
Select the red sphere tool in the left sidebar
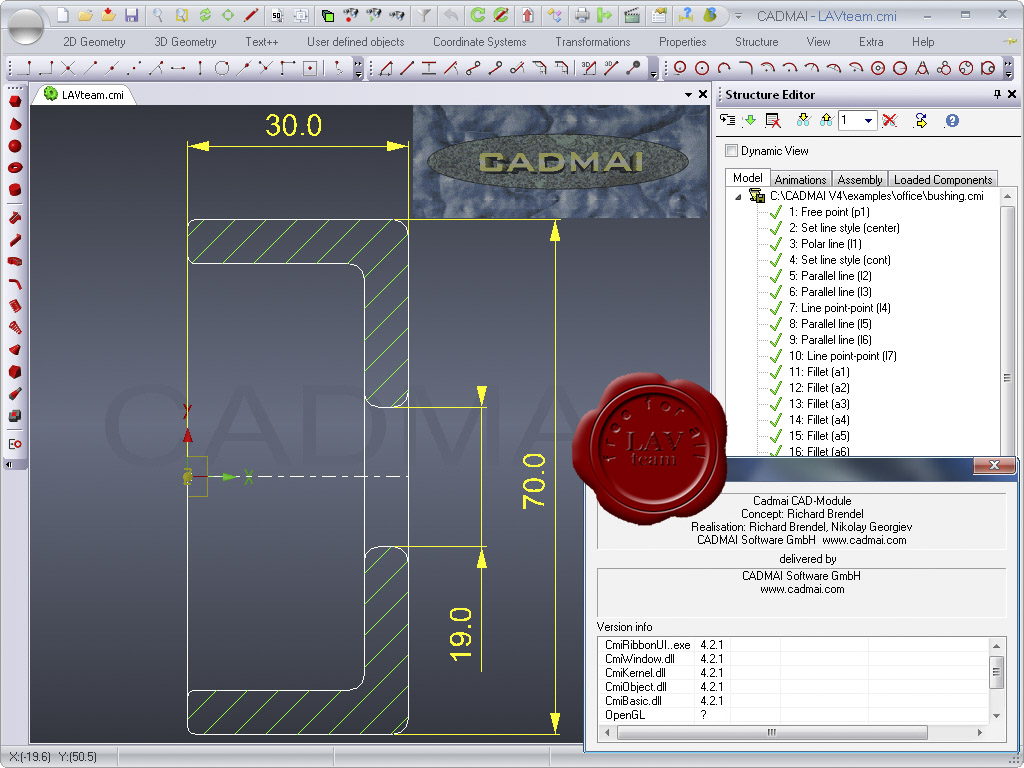pyautogui.click(x=15, y=146)
